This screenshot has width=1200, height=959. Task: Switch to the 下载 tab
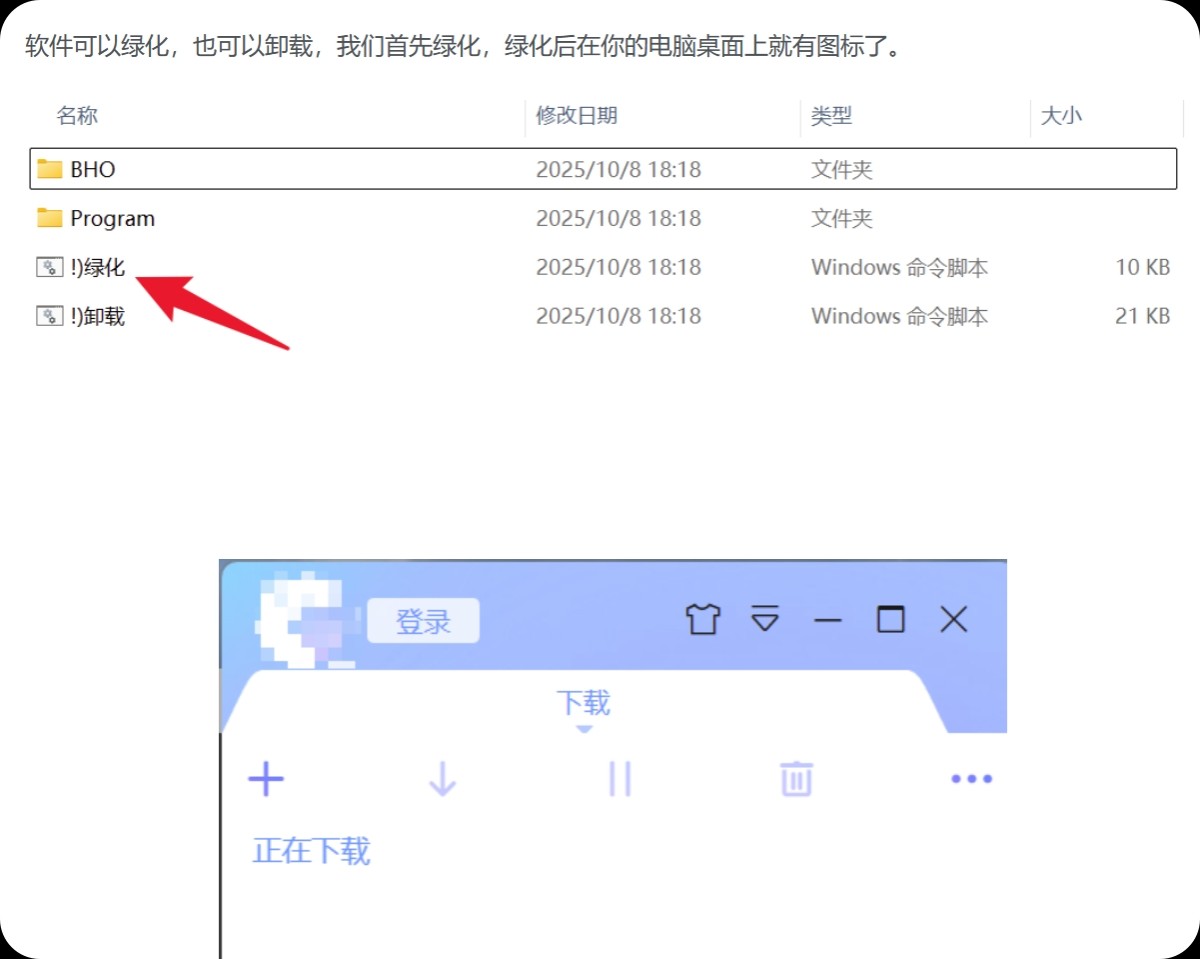click(x=583, y=703)
